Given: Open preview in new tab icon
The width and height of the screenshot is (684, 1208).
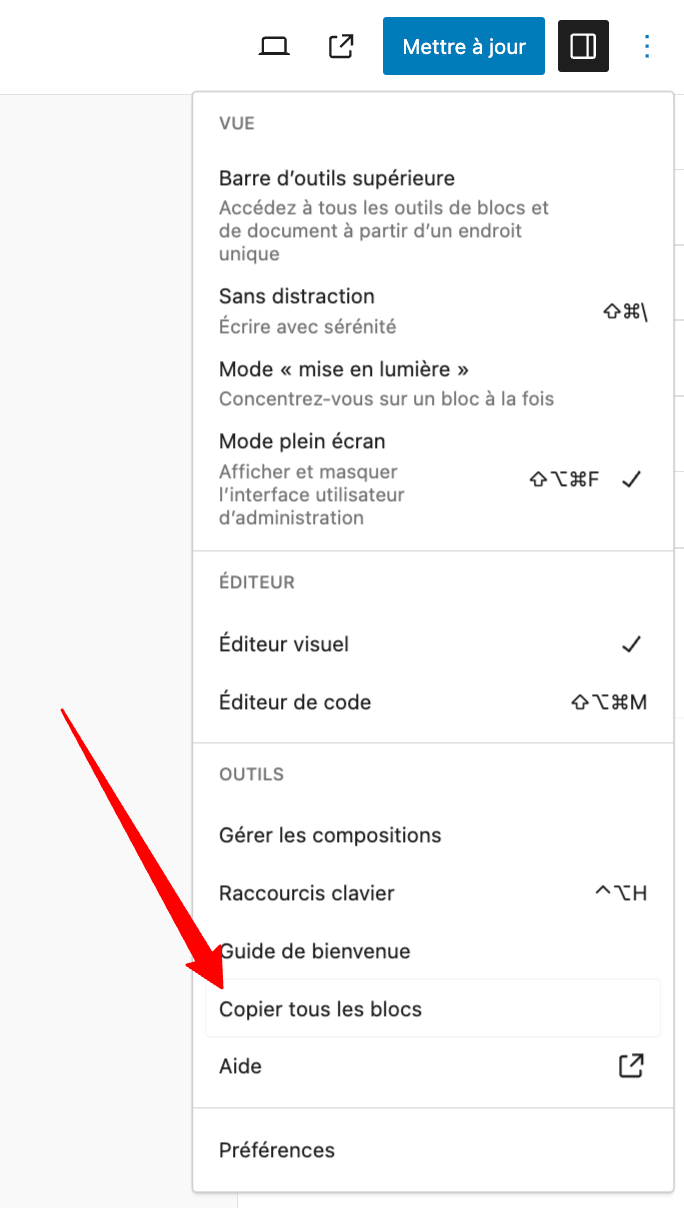Looking at the screenshot, I should pyautogui.click(x=340, y=45).
